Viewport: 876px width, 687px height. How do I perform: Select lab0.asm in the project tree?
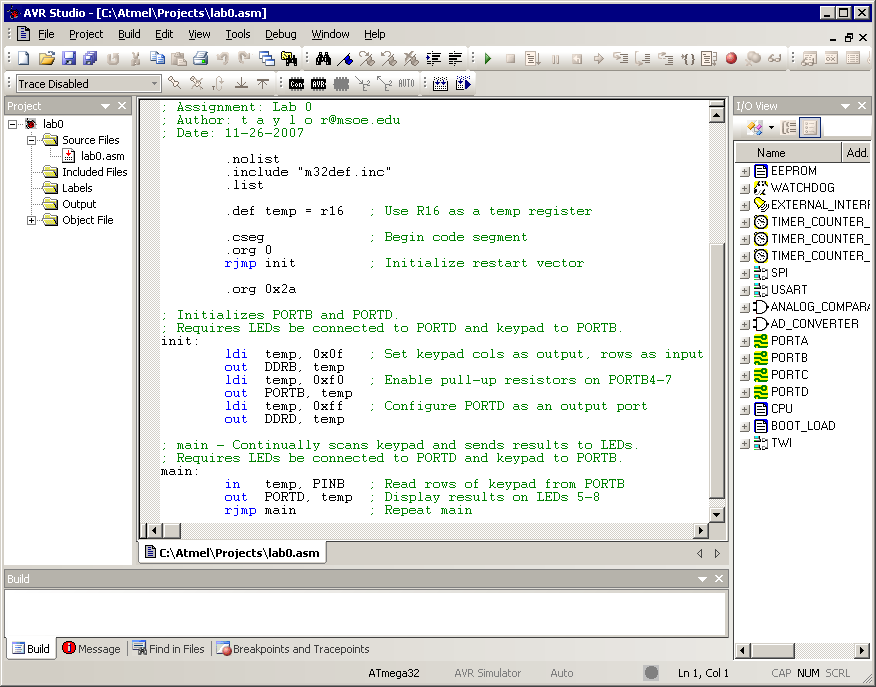coord(102,156)
